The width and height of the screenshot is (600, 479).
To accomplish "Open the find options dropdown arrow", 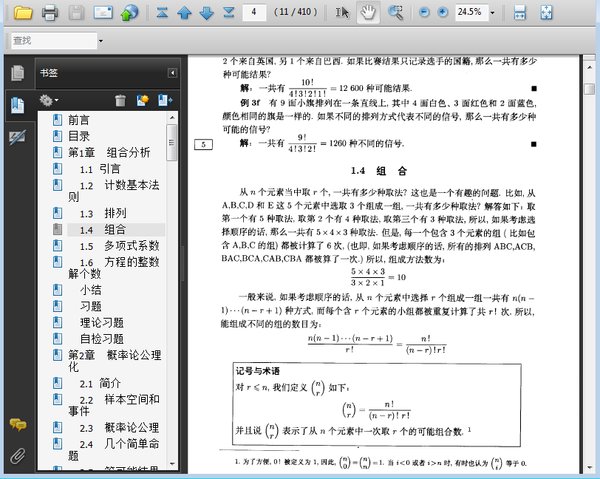I will point(101,41).
